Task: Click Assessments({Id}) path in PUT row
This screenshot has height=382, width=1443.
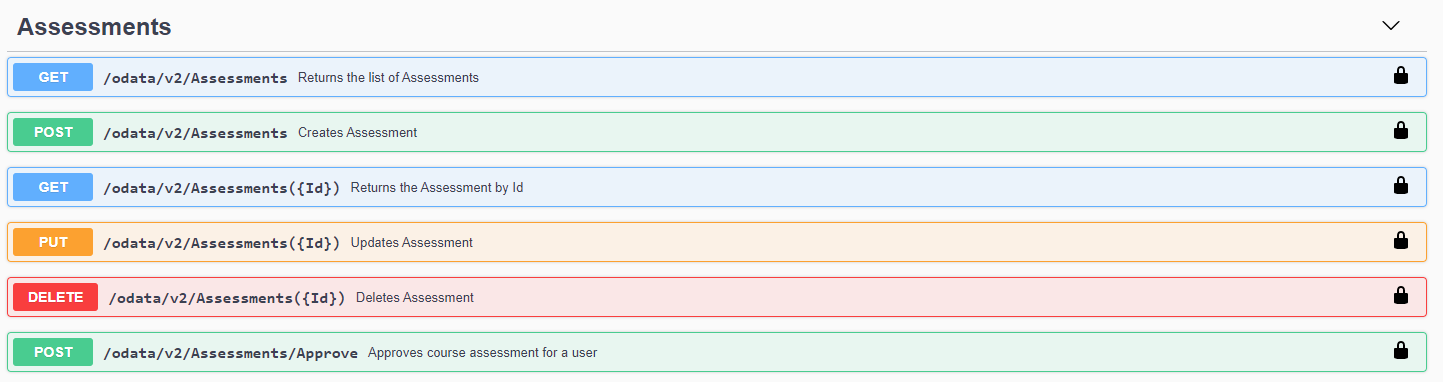Action: [222, 242]
